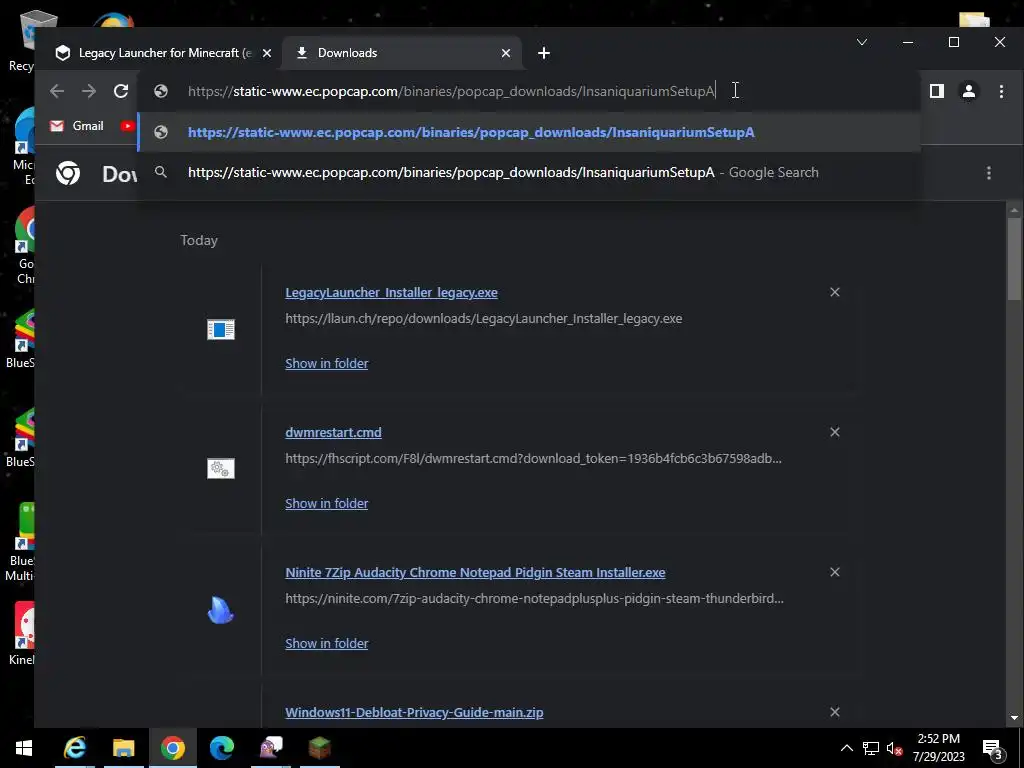
Task: Open Chrome side panel icon
Action: [936, 91]
